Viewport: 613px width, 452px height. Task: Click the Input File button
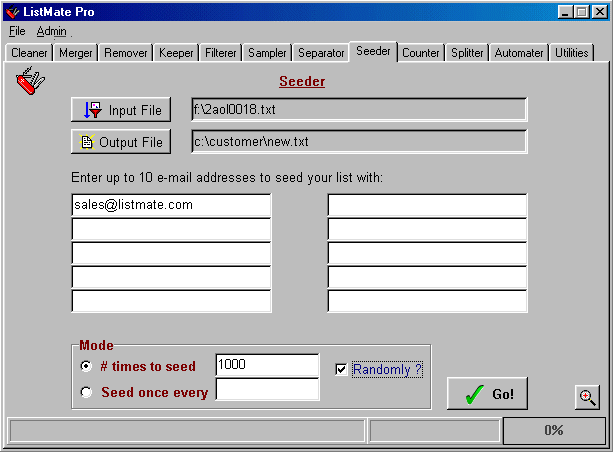point(121,110)
